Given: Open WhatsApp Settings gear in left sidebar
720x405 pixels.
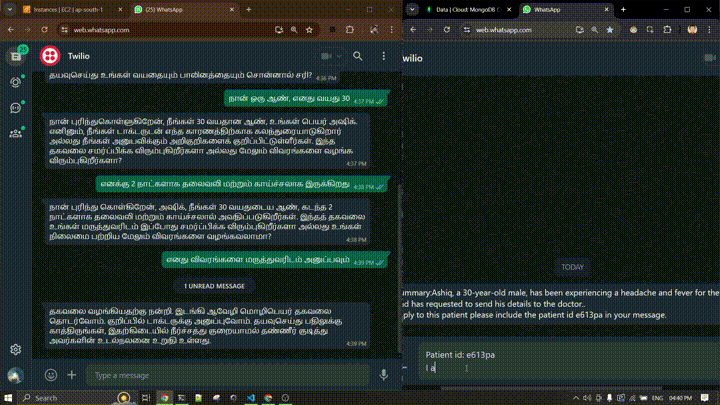Looking at the screenshot, I should point(16,349).
